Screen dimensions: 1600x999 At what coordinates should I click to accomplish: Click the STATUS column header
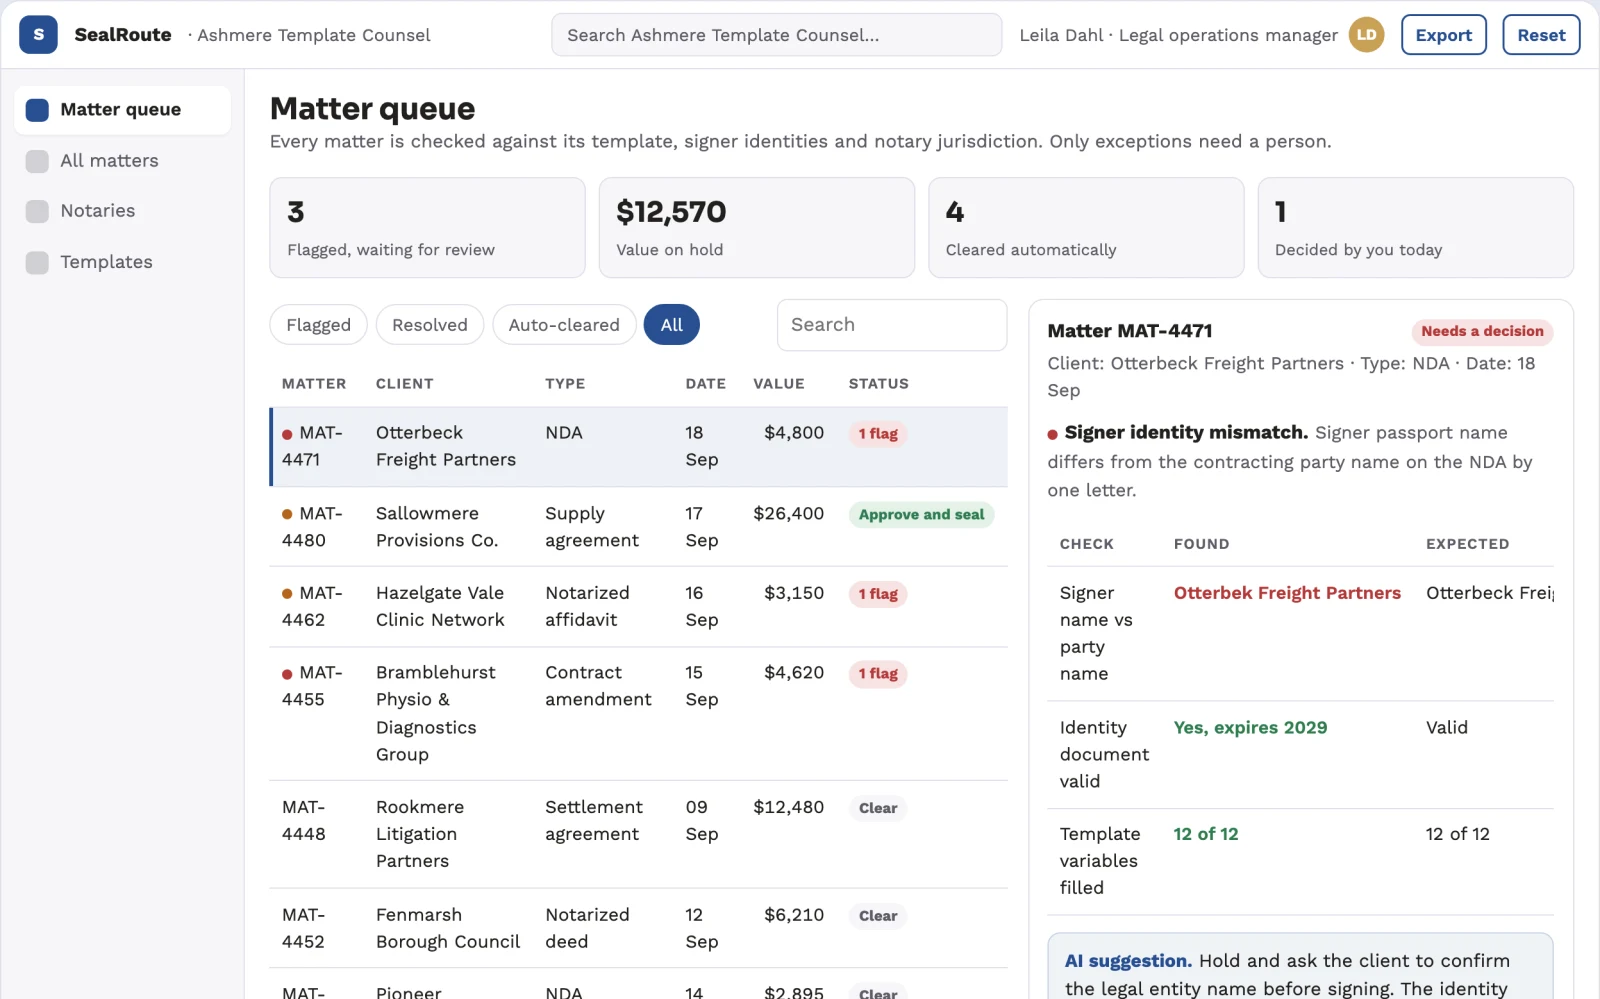pyautogui.click(x=879, y=384)
